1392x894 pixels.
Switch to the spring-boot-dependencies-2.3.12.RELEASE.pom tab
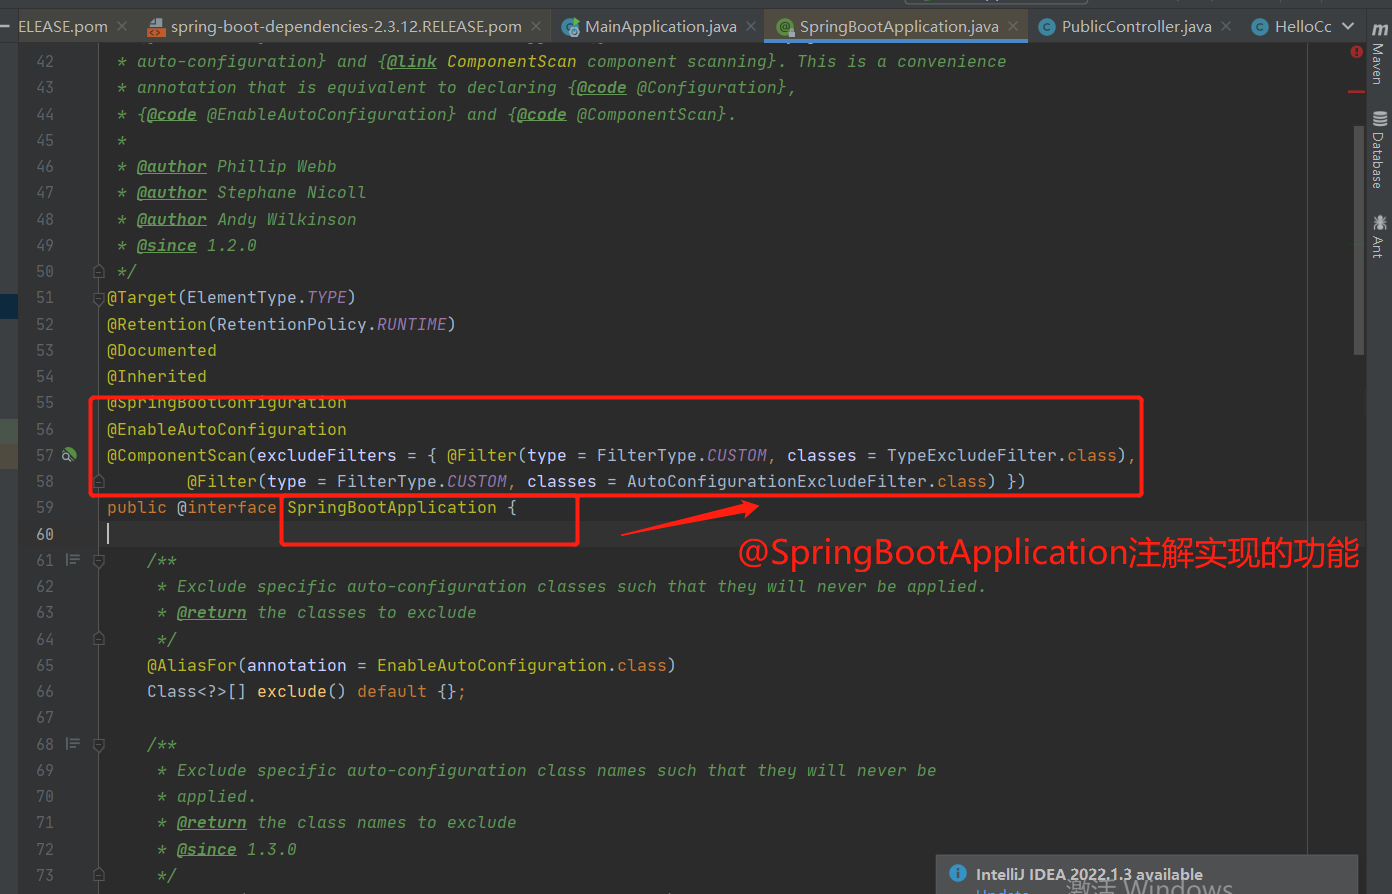[346, 27]
